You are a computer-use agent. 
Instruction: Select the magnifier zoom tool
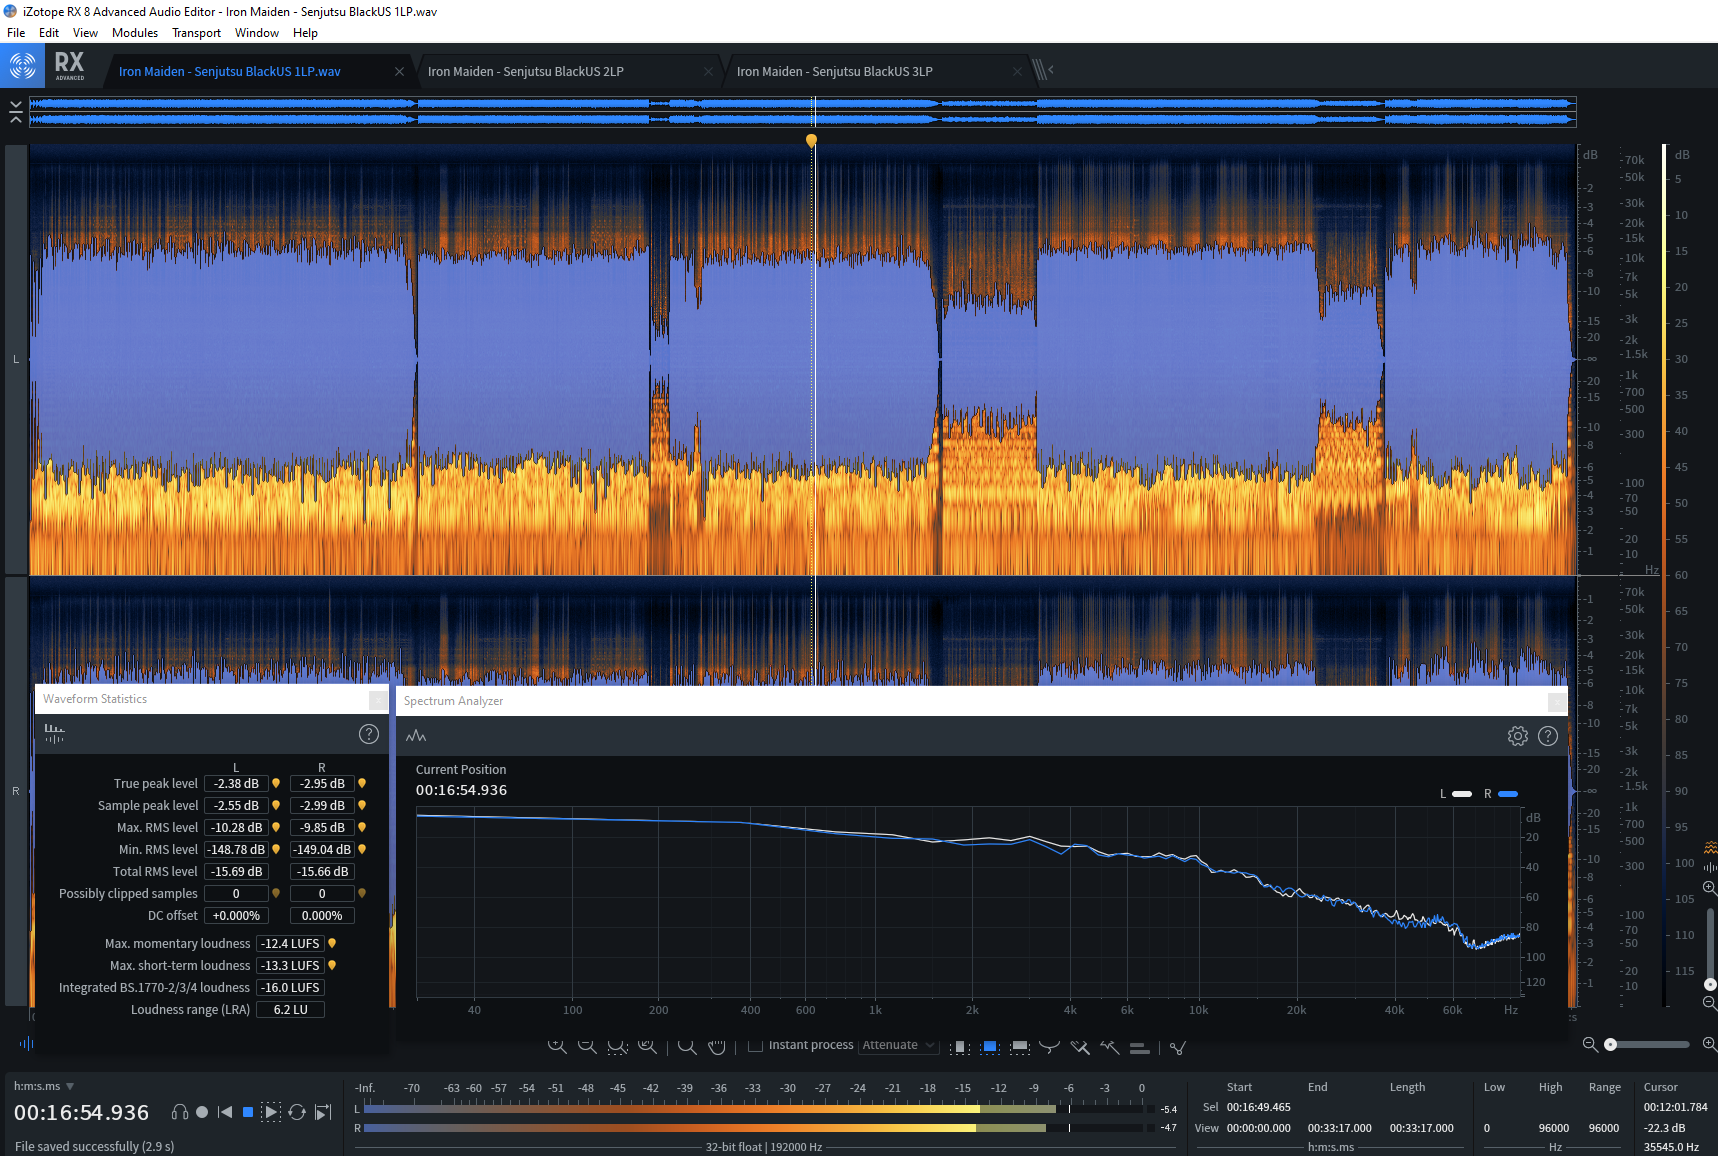tap(687, 1046)
